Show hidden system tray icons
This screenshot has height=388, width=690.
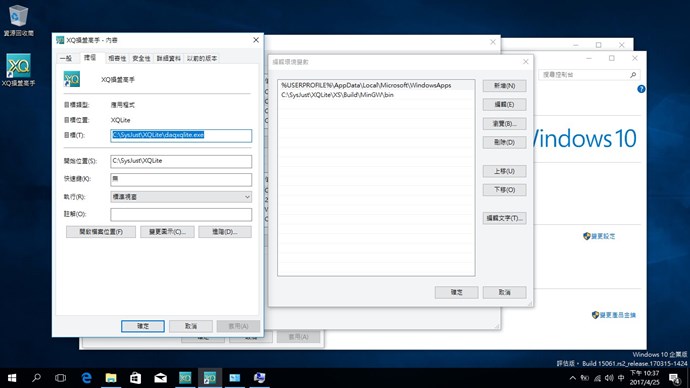573,378
